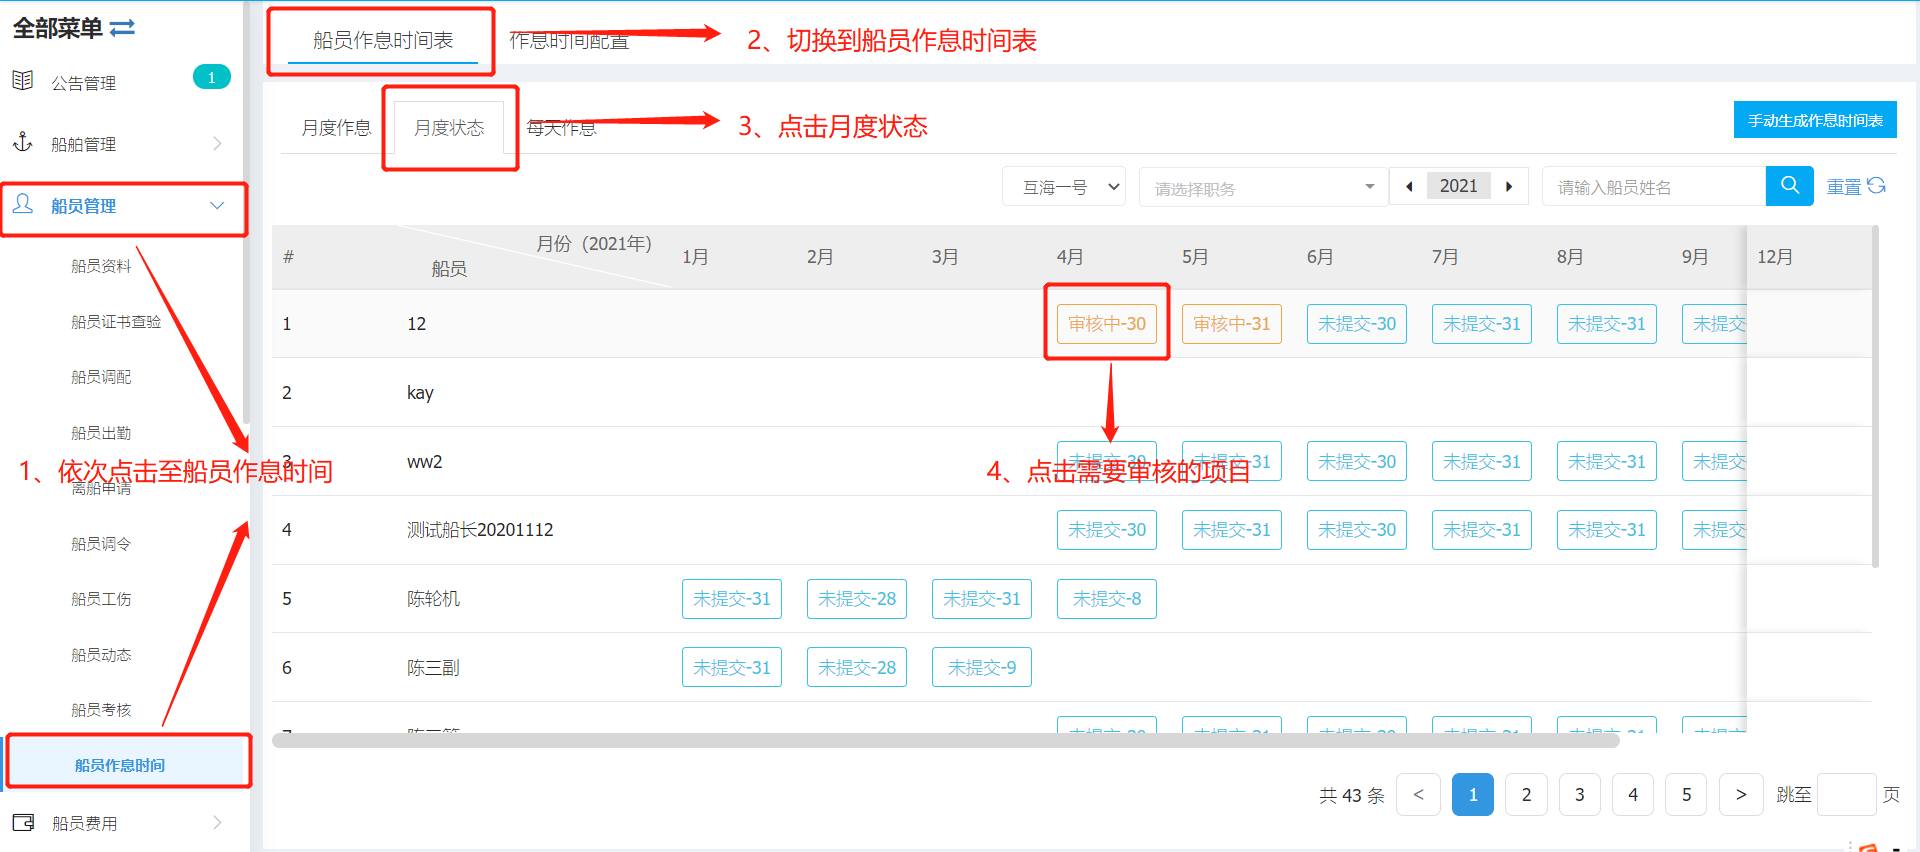
Task: Expand the 船舶管理 chevron
Action: pyautogui.click(x=217, y=143)
